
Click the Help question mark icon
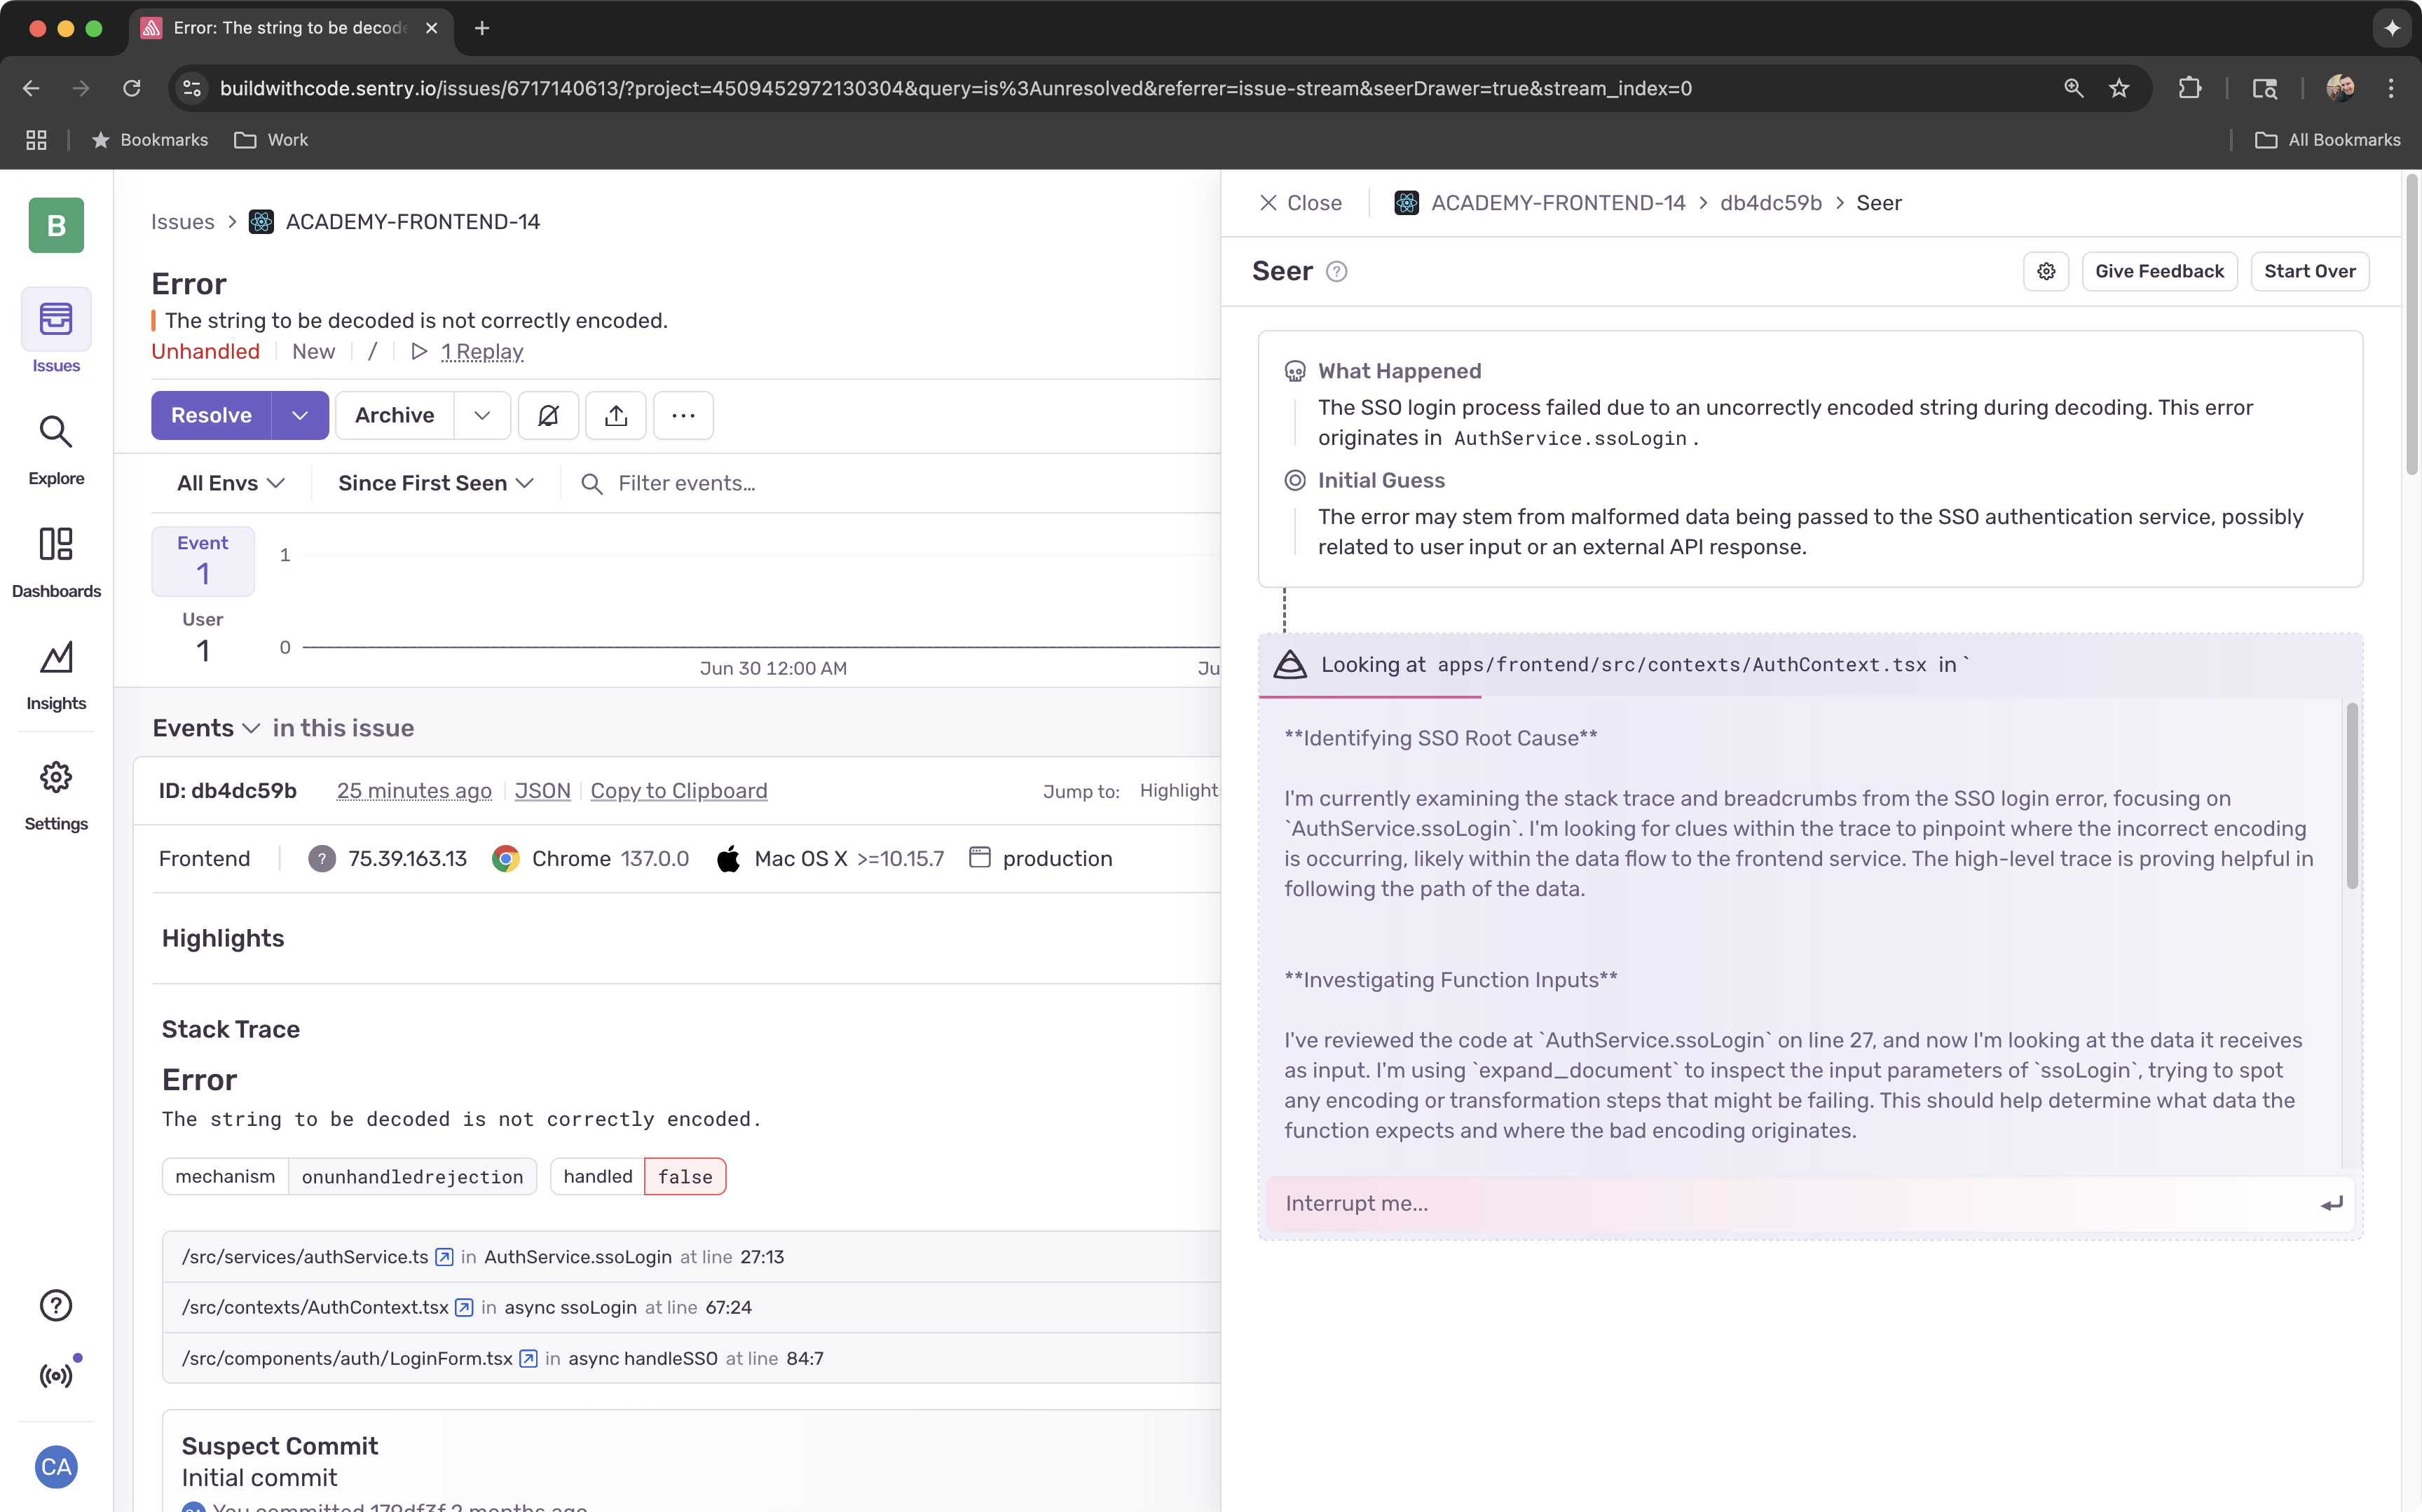pyautogui.click(x=56, y=1305)
